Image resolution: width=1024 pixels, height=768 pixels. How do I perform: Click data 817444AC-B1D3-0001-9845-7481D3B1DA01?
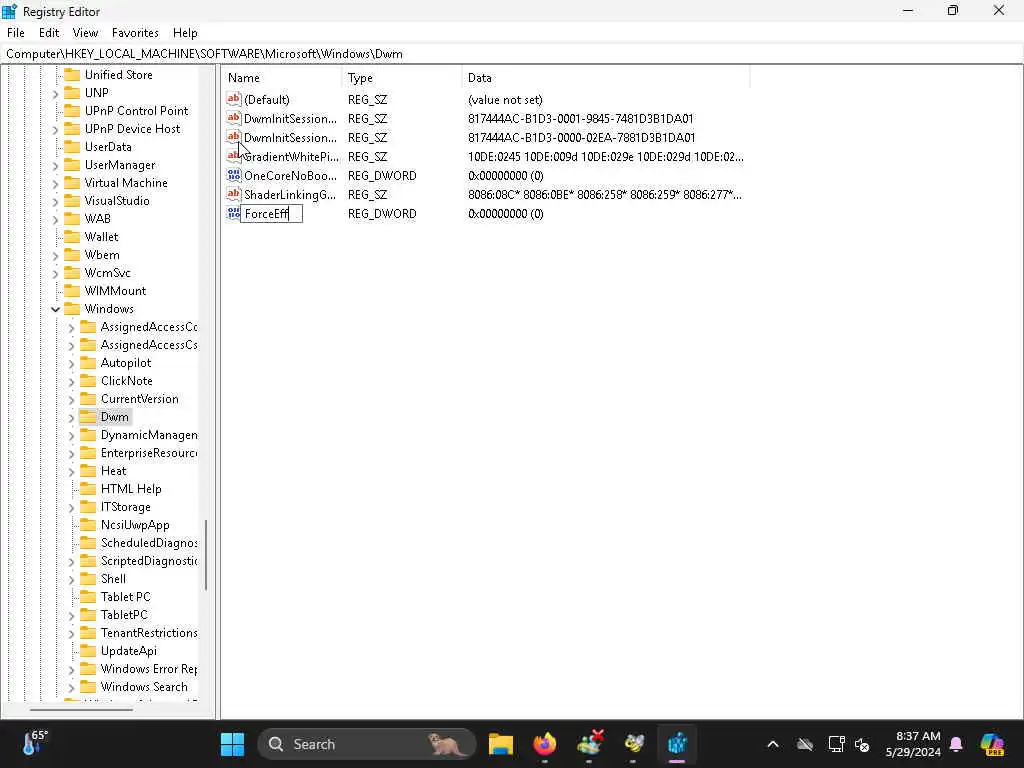(581, 119)
